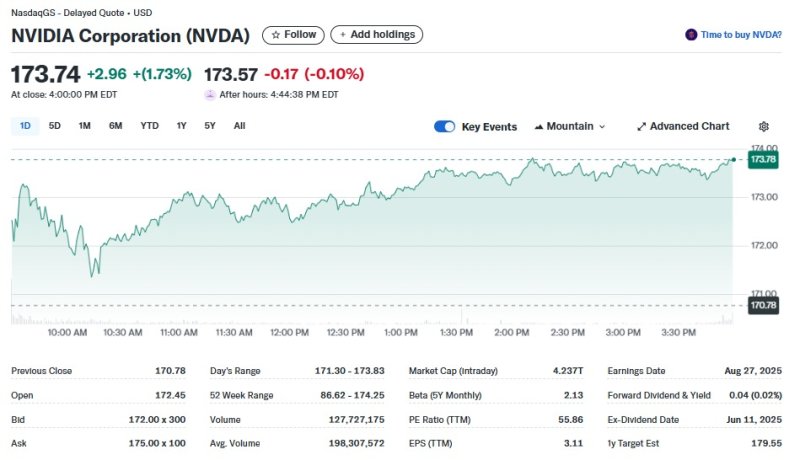Click the purple icon beside Time to buy NVDA
Image resolution: width=800 pixels, height=460 pixels.
pyautogui.click(x=691, y=35)
